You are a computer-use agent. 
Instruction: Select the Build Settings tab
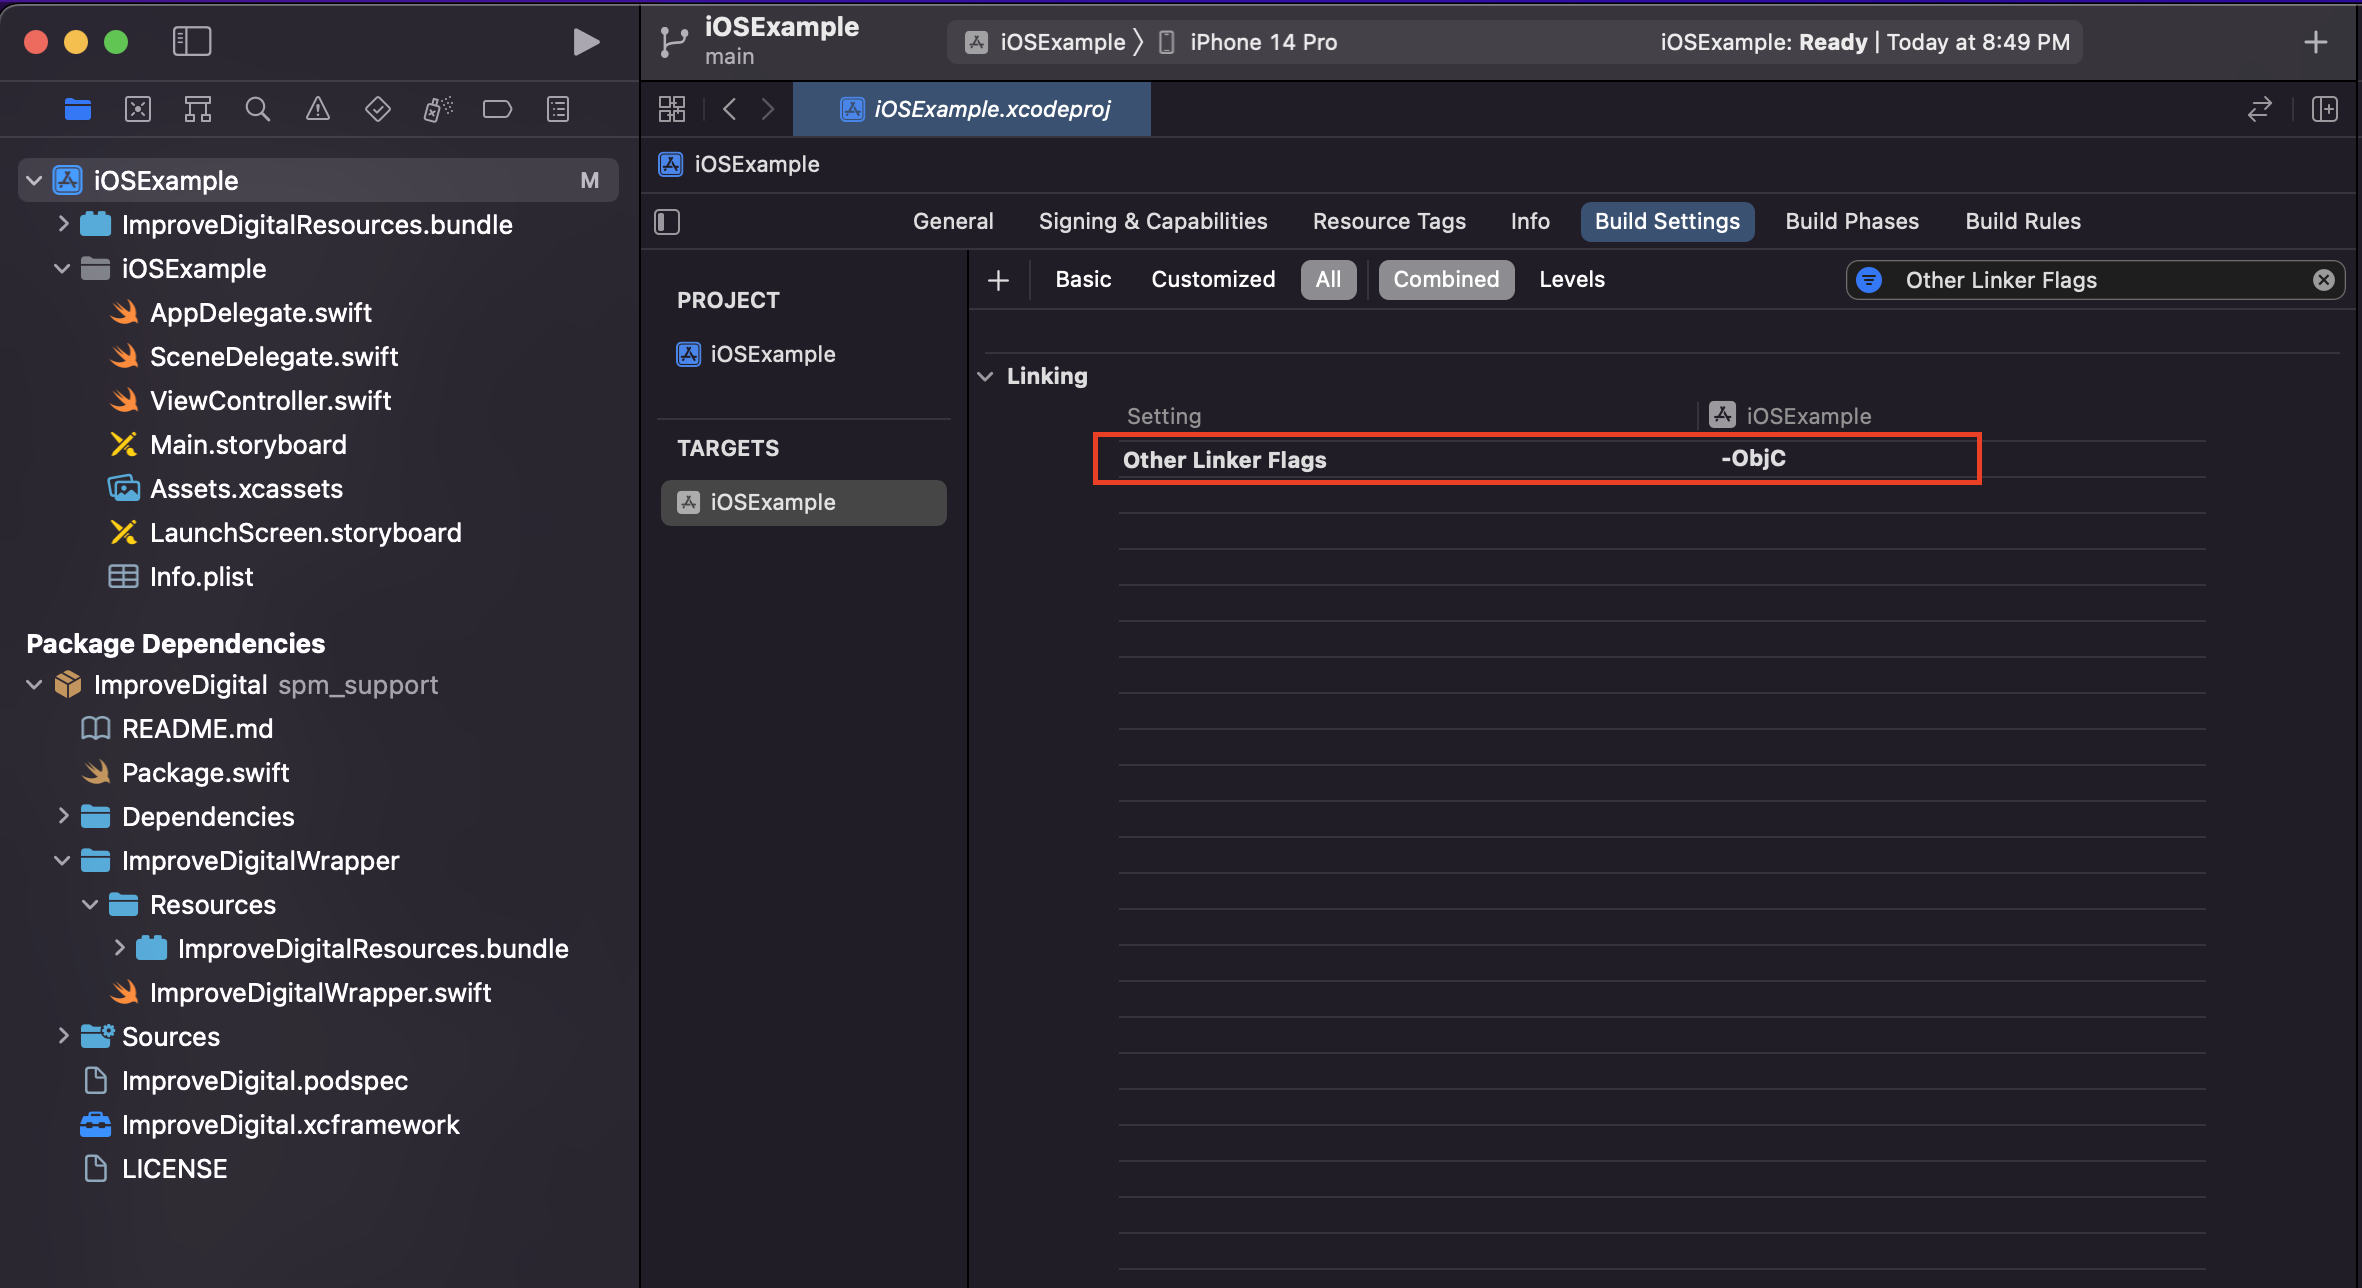[1667, 222]
